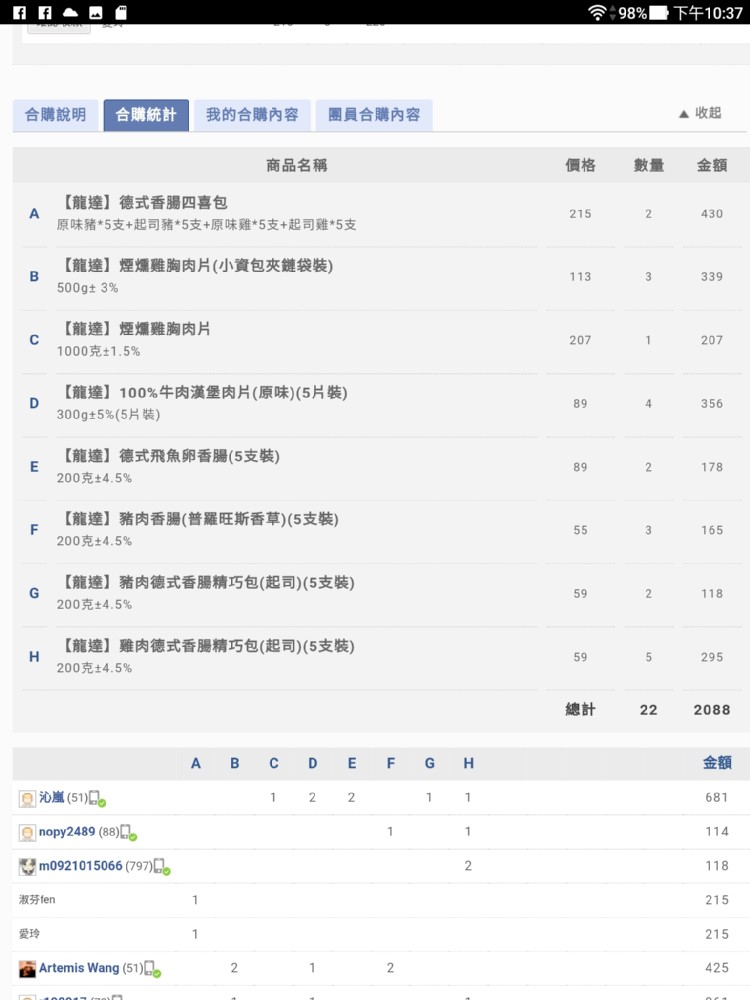This screenshot has width=750, height=1000.
Task: Click column header E in member table
Action: tap(352, 763)
